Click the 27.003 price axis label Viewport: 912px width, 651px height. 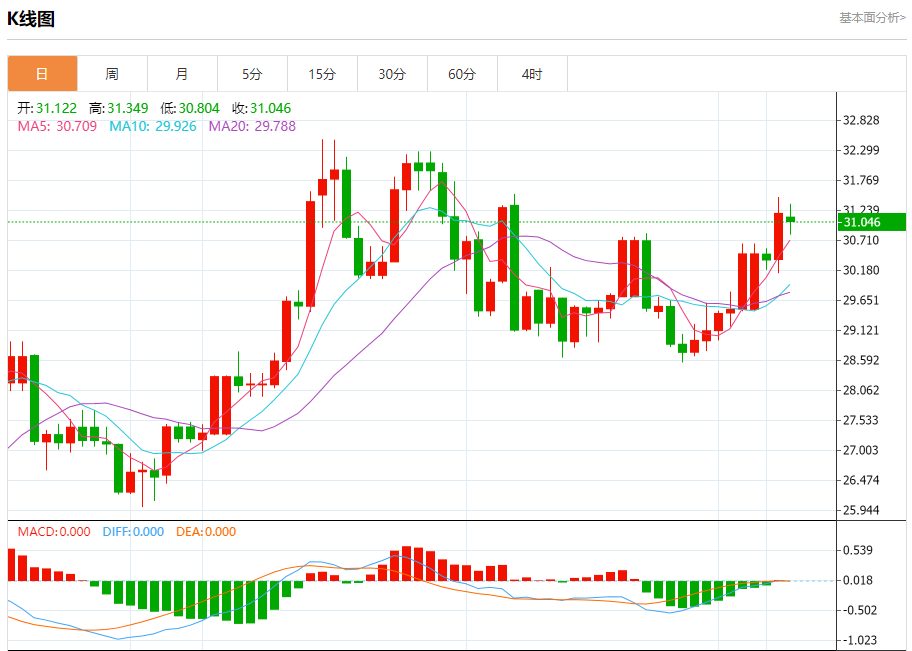(861, 450)
